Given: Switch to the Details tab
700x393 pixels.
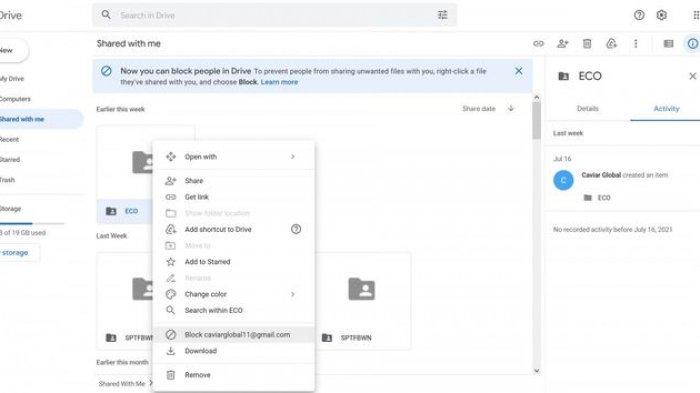Looking at the screenshot, I should 588,109.
